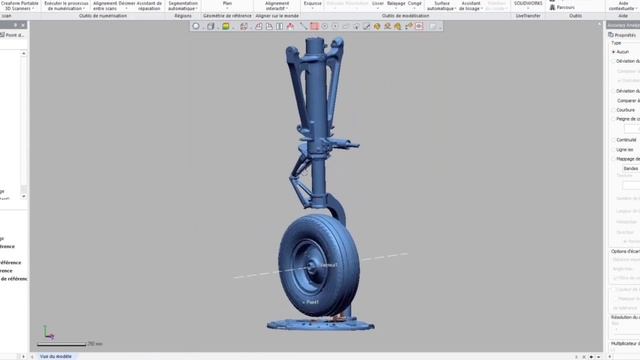Open the Esquisse dropdown

pyautogui.click(x=313, y=5)
